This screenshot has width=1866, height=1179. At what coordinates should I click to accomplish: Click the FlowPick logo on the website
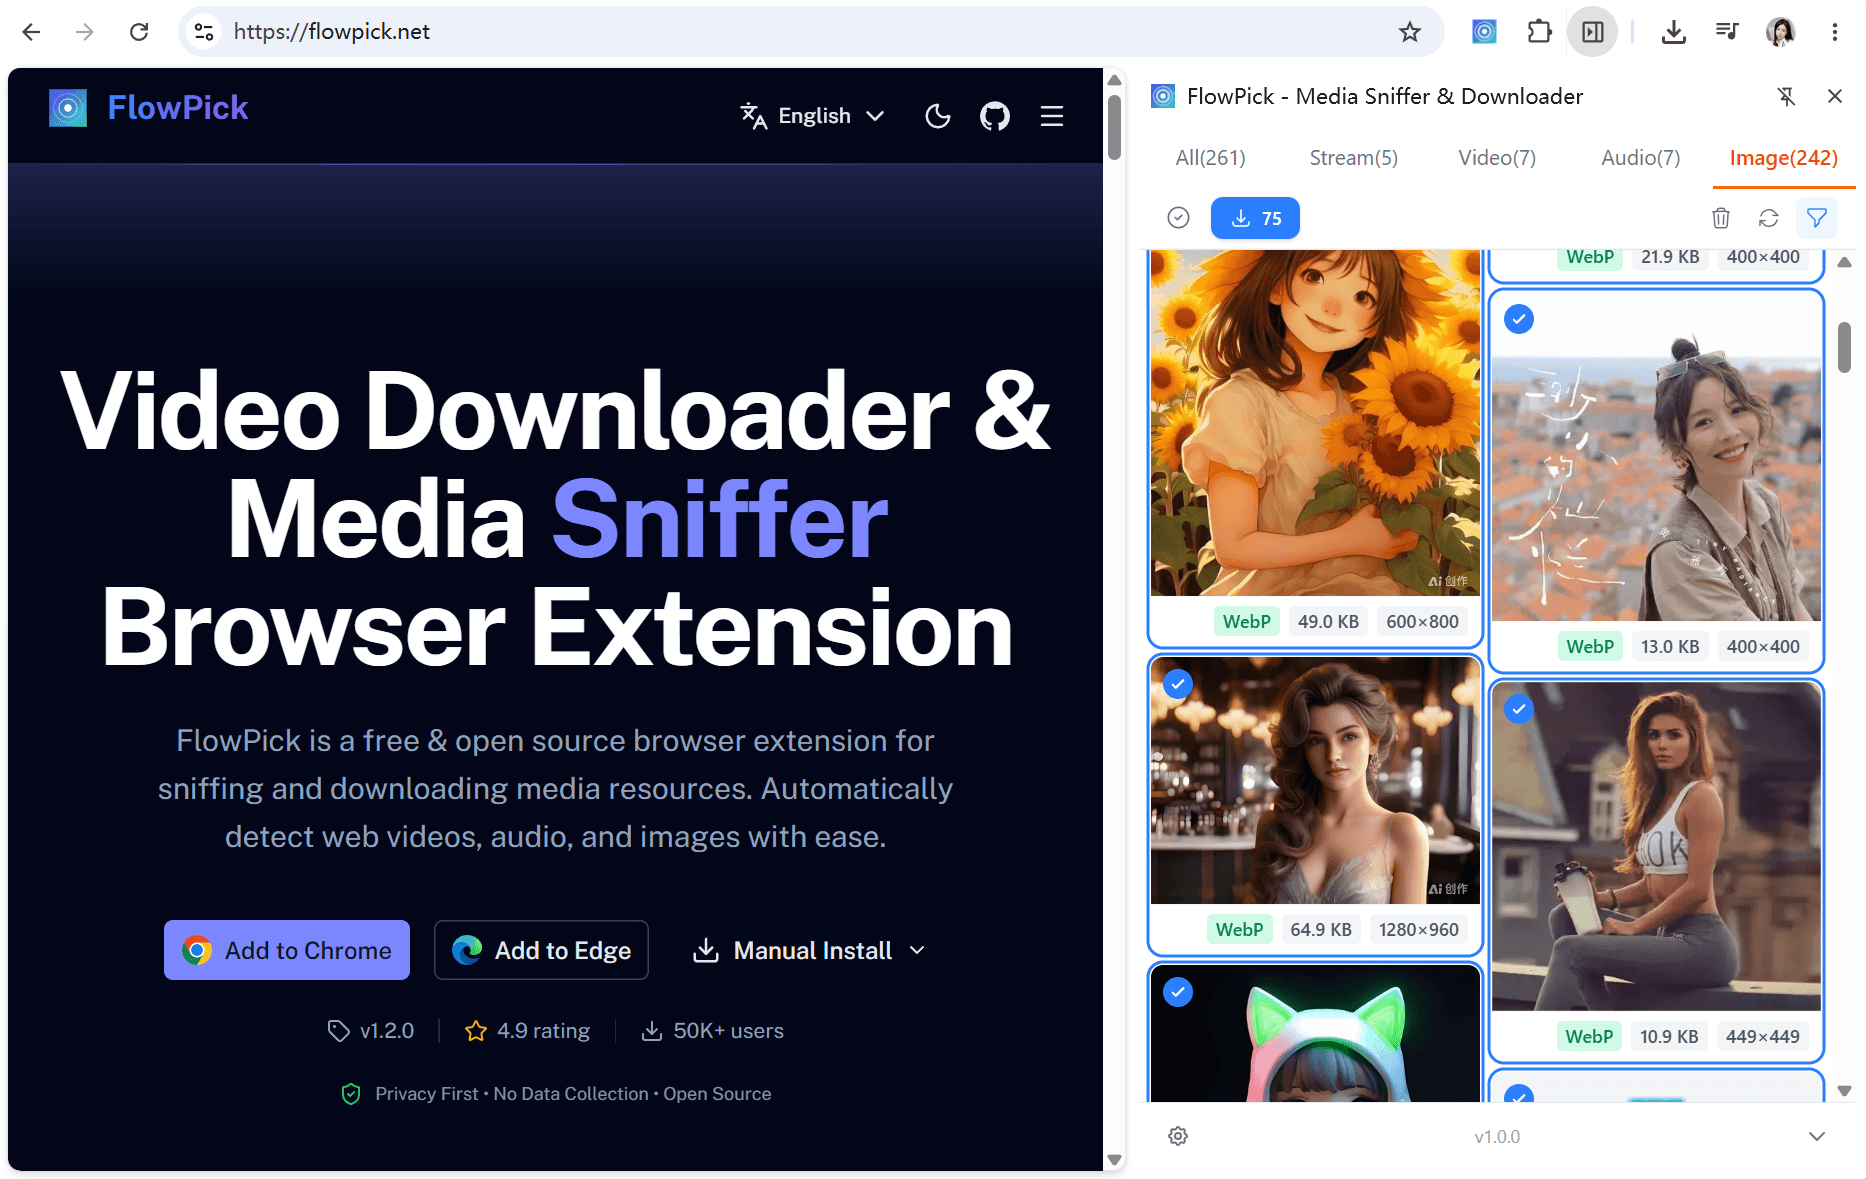click(x=68, y=108)
